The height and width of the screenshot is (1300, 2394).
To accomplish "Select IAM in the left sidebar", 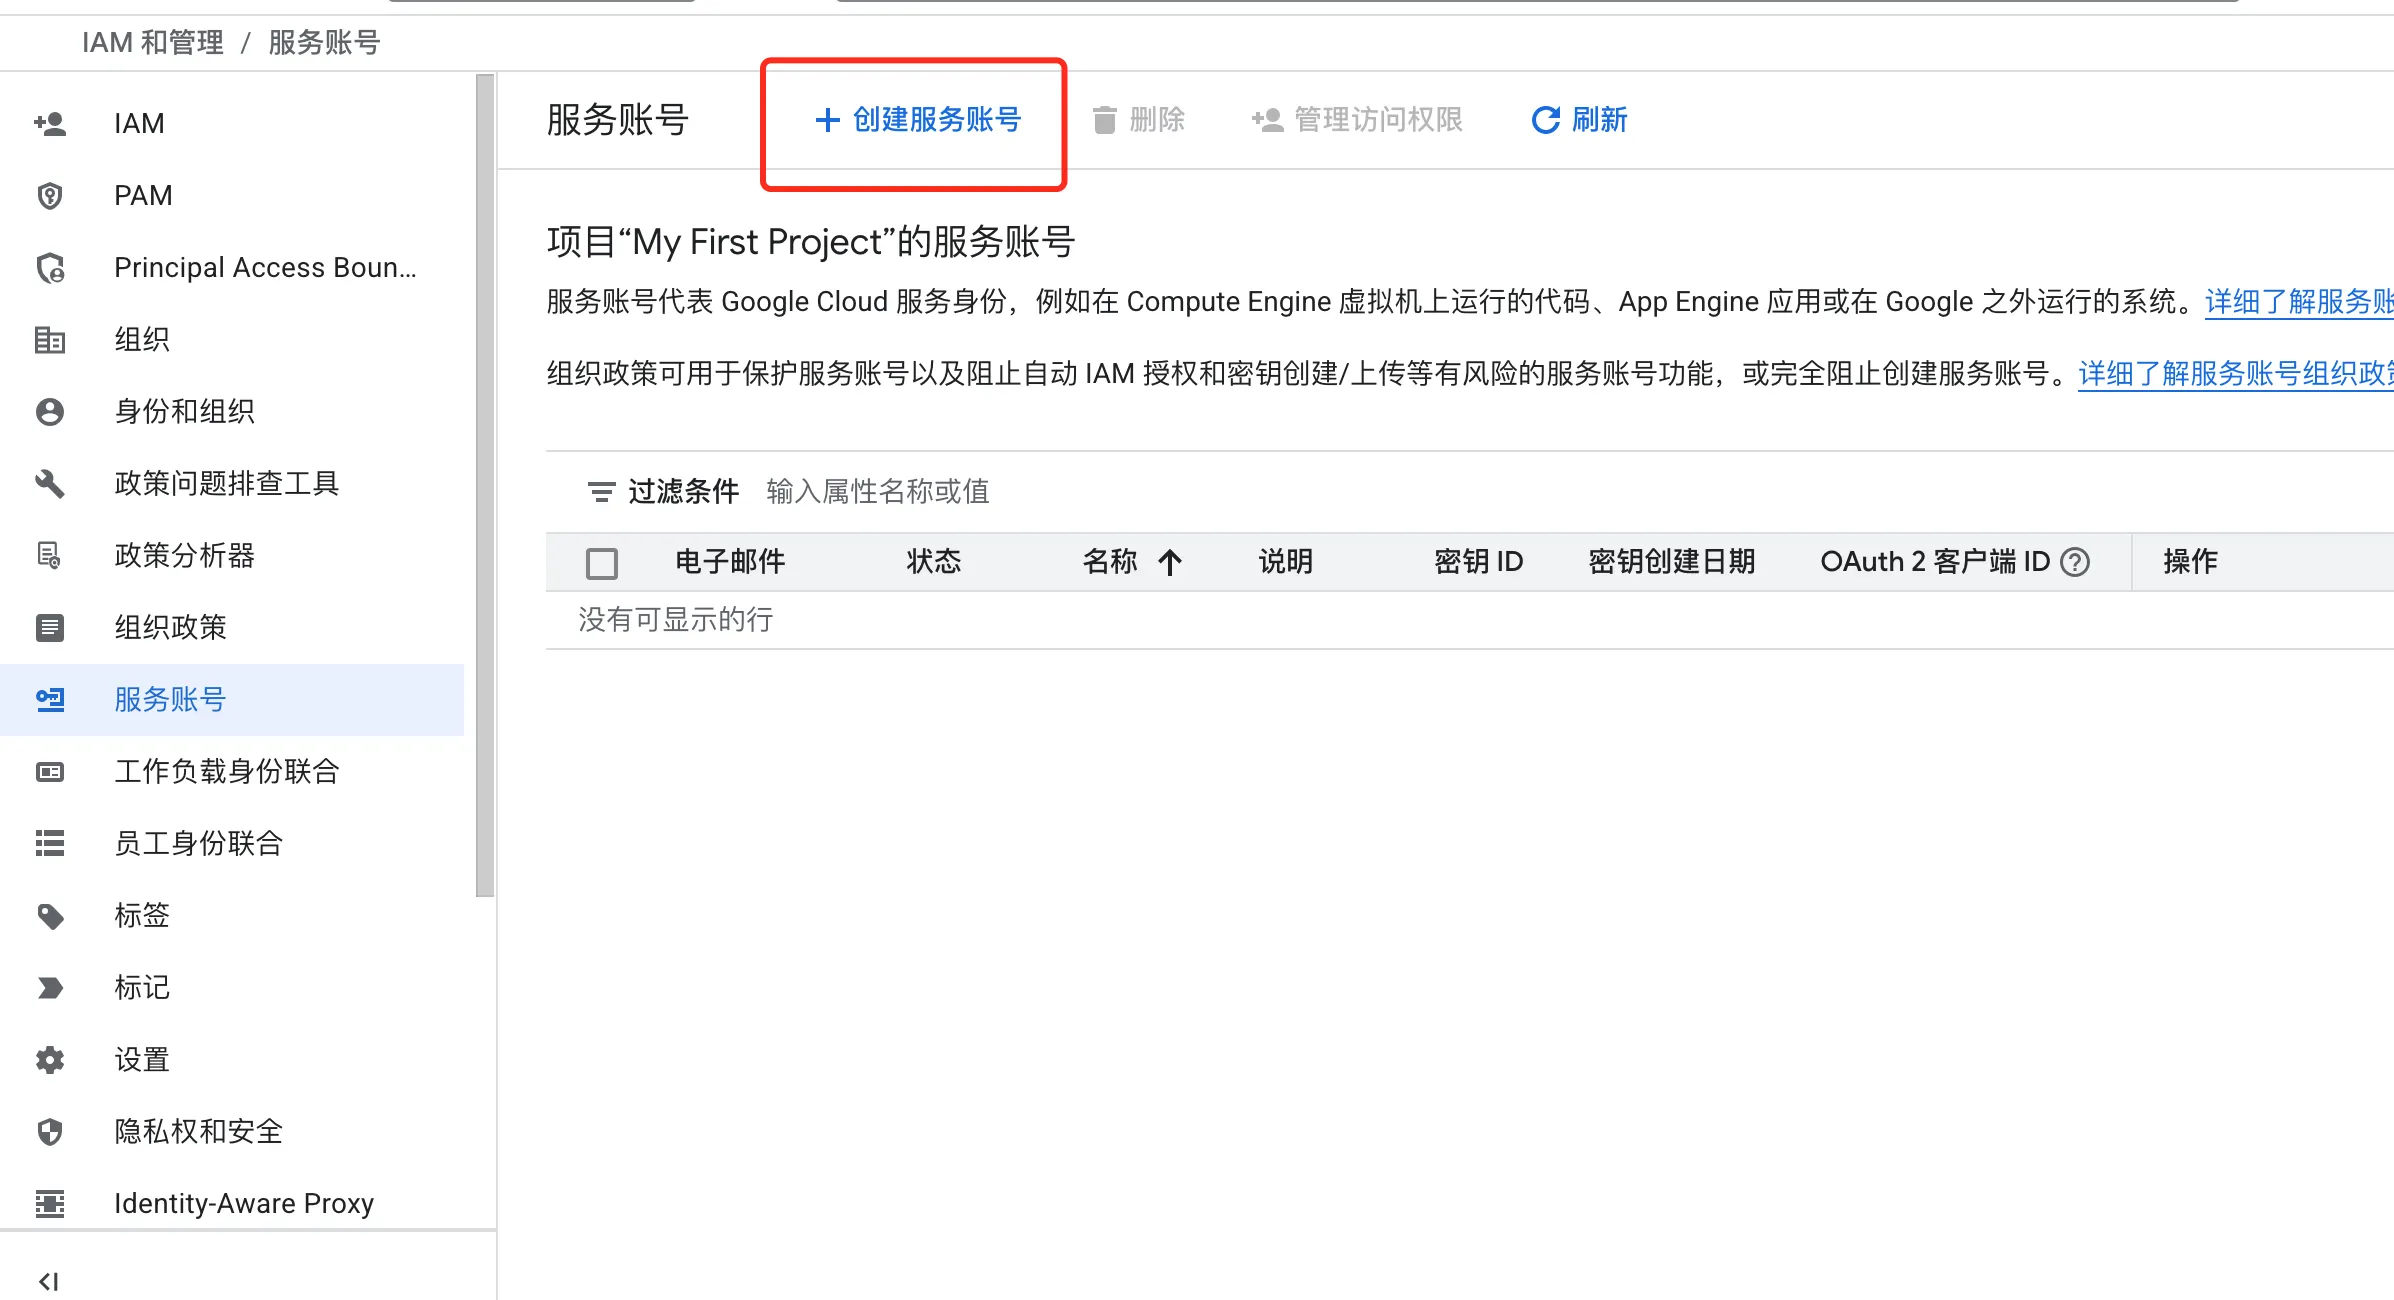I will (137, 123).
